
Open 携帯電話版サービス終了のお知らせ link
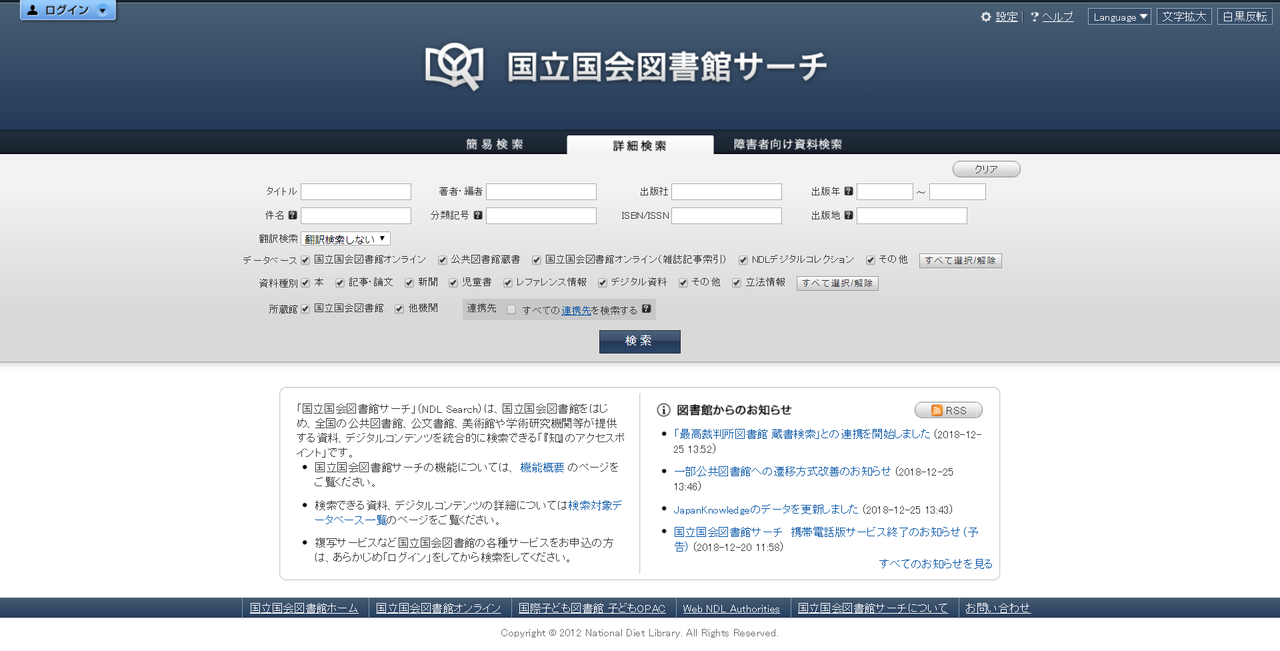coord(825,538)
